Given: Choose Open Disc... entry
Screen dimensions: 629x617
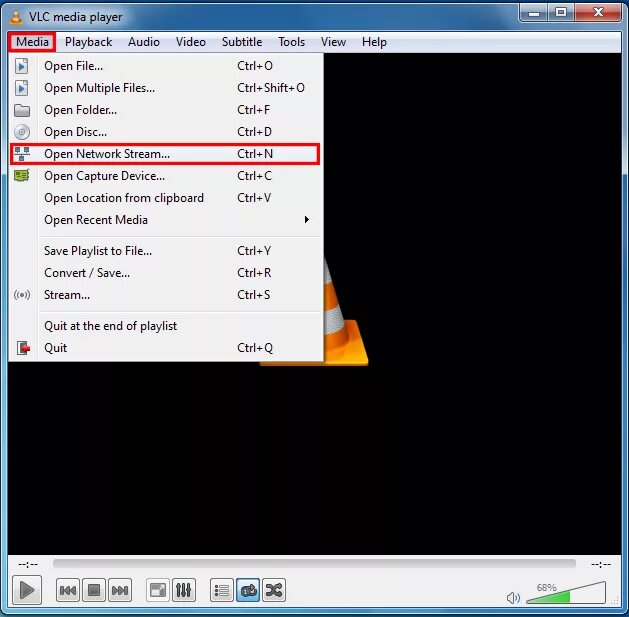Looking at the screenshot, I should click(165, 132).
